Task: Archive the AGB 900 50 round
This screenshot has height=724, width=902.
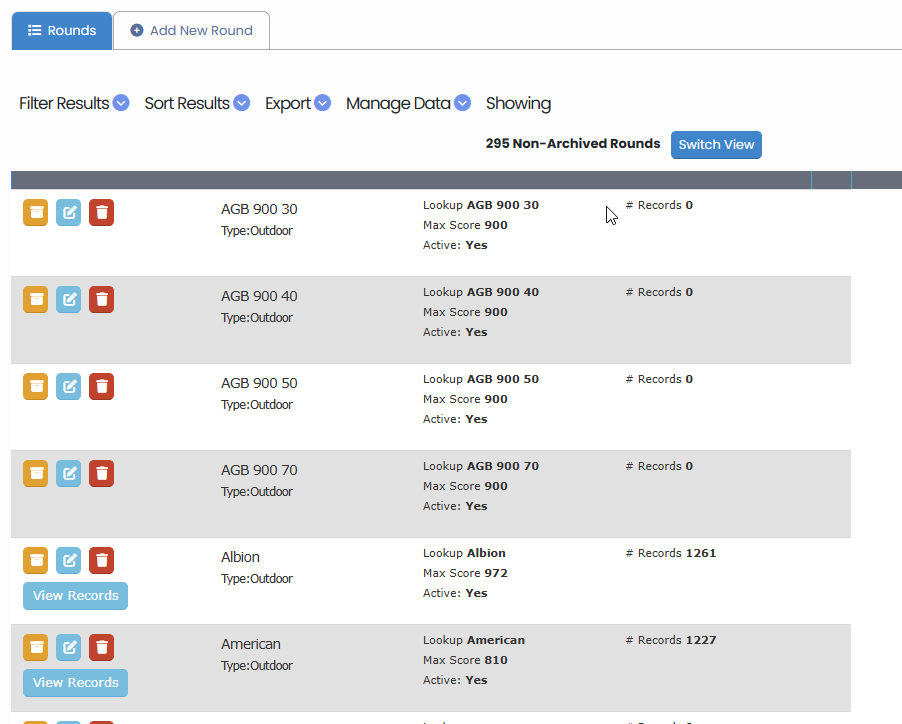Action: coord(36,386)
